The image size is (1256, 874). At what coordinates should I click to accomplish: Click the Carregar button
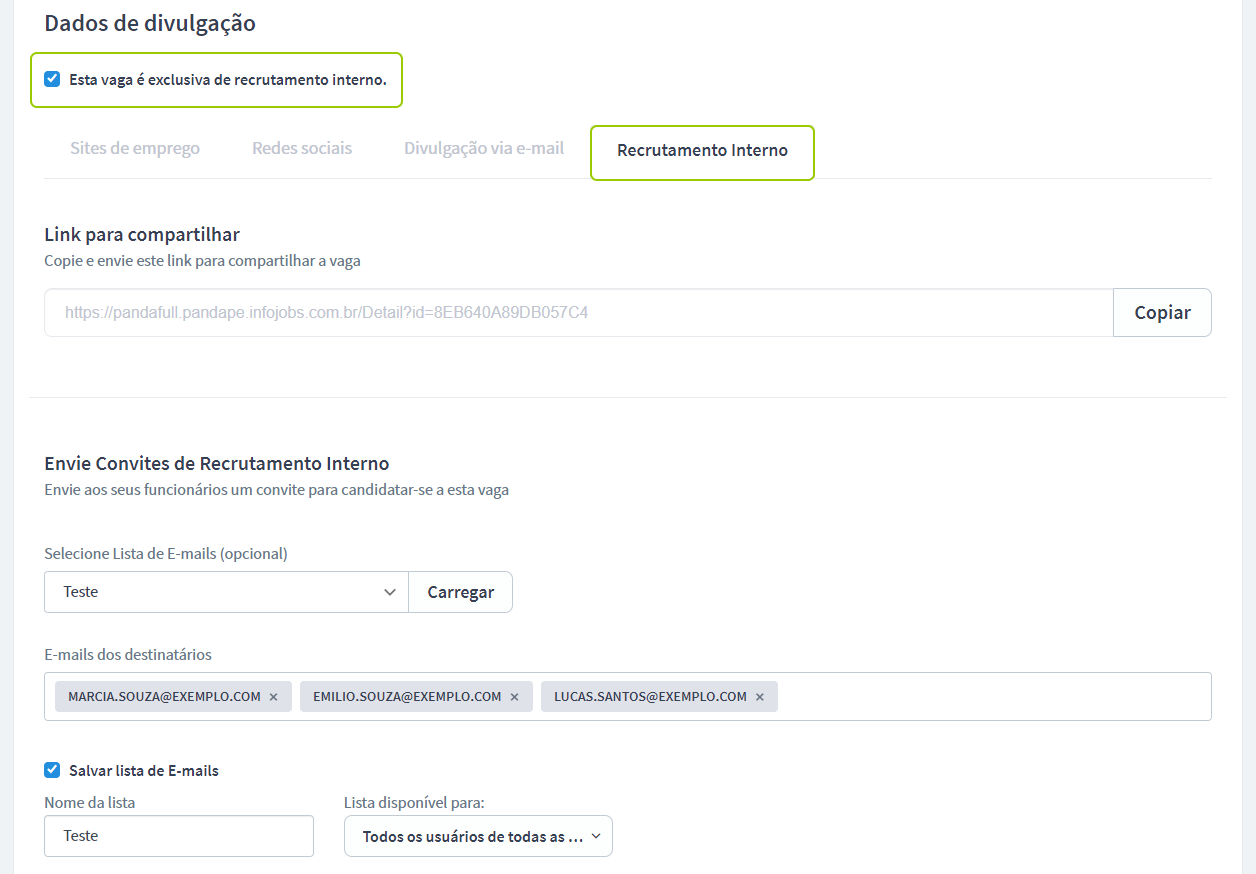(x=461, y=592)
